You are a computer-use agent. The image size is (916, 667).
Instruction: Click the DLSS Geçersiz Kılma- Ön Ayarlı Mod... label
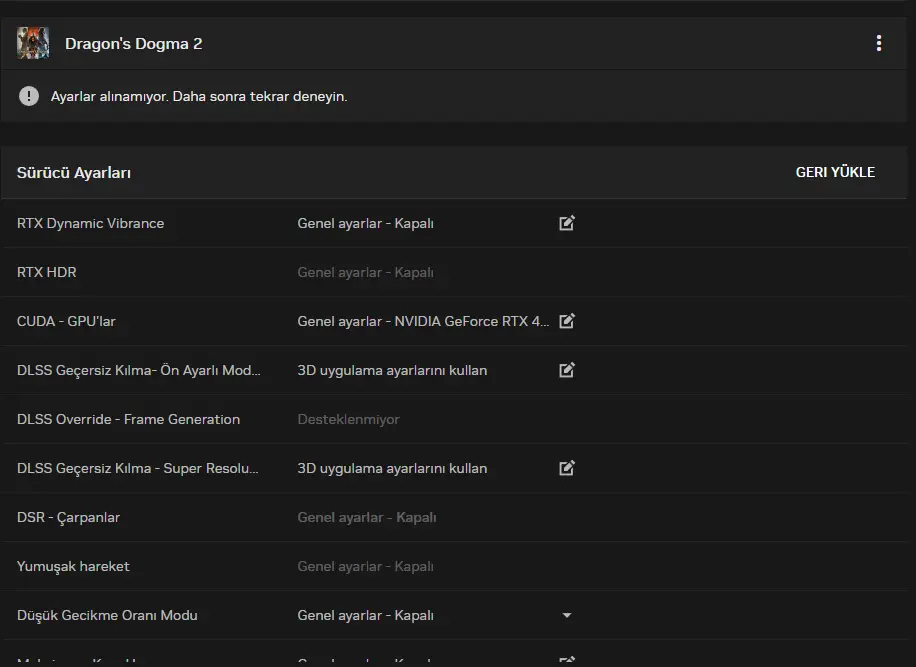[139, 370]
